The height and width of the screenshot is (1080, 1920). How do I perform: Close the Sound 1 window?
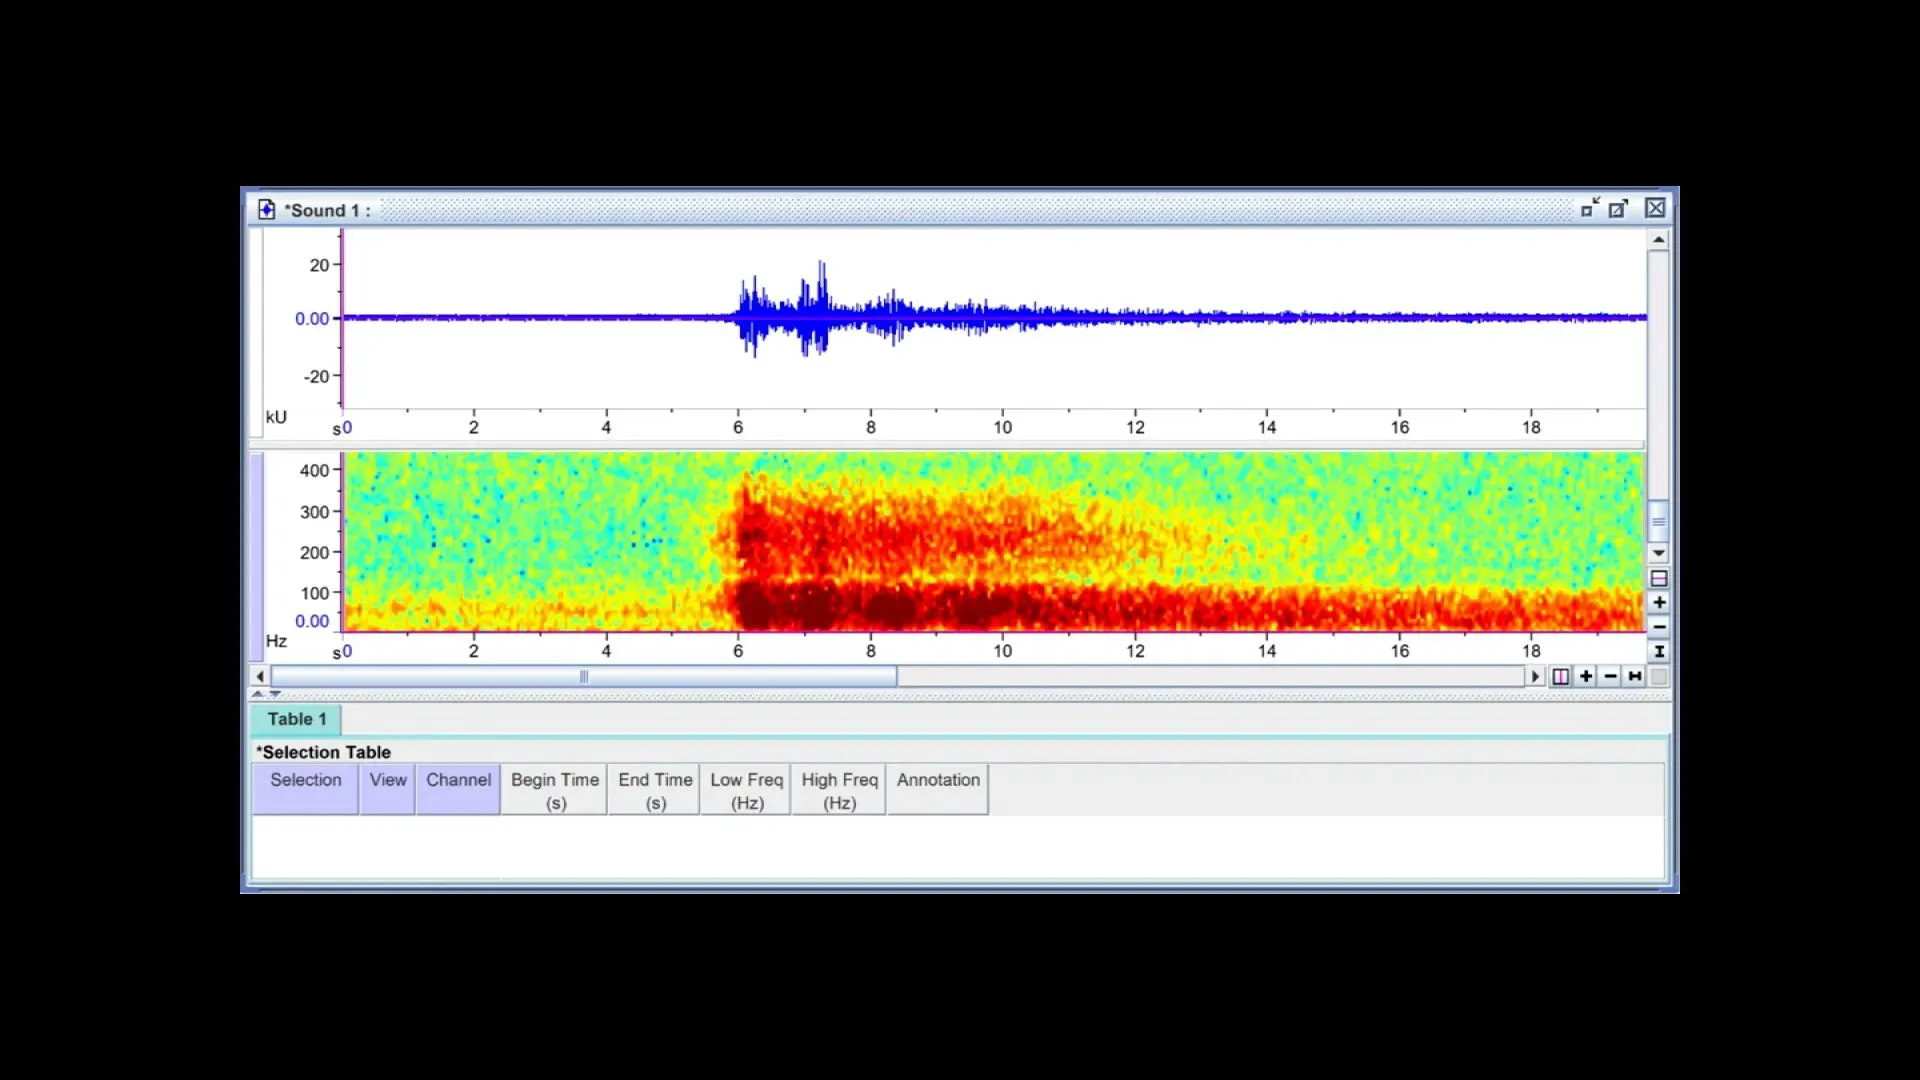(1655, 208)
